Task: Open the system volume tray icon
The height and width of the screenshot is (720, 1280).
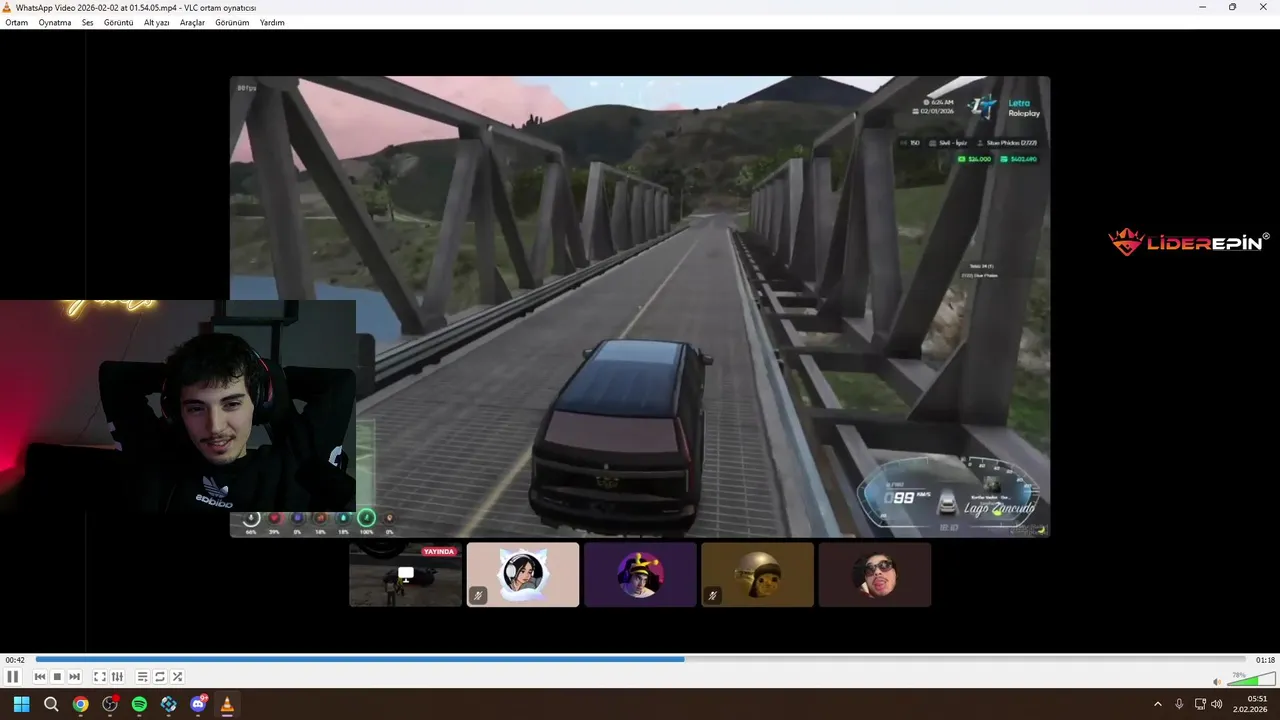Action: click(1217, 704)
